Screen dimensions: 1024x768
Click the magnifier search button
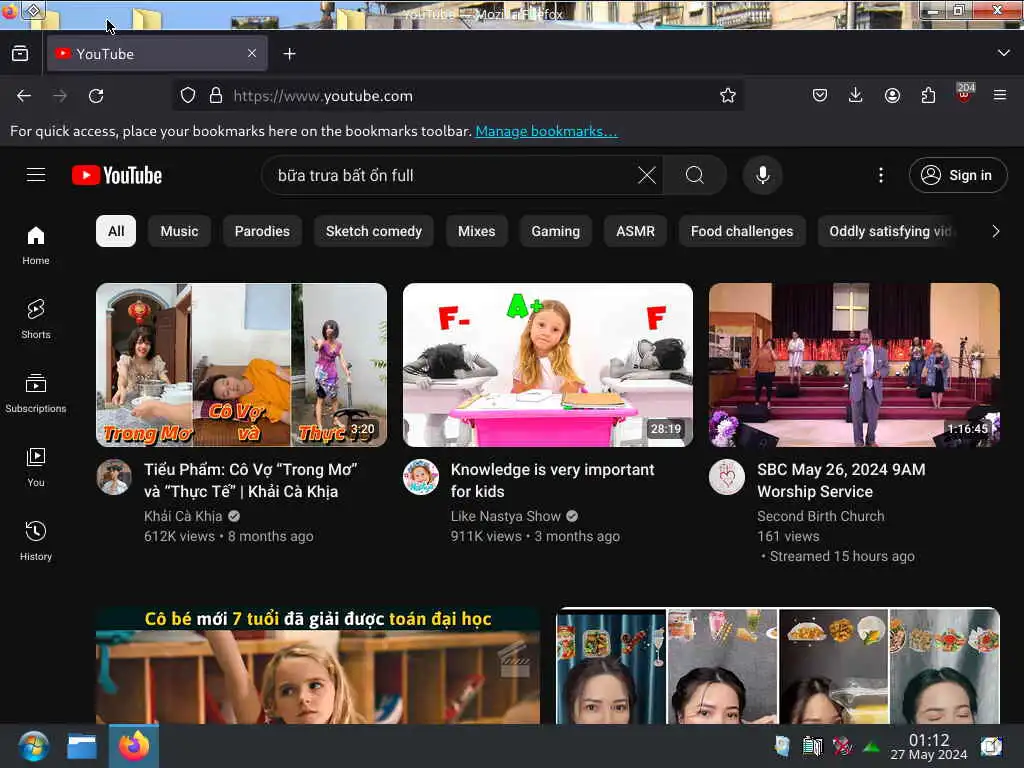tap(695, 175)
